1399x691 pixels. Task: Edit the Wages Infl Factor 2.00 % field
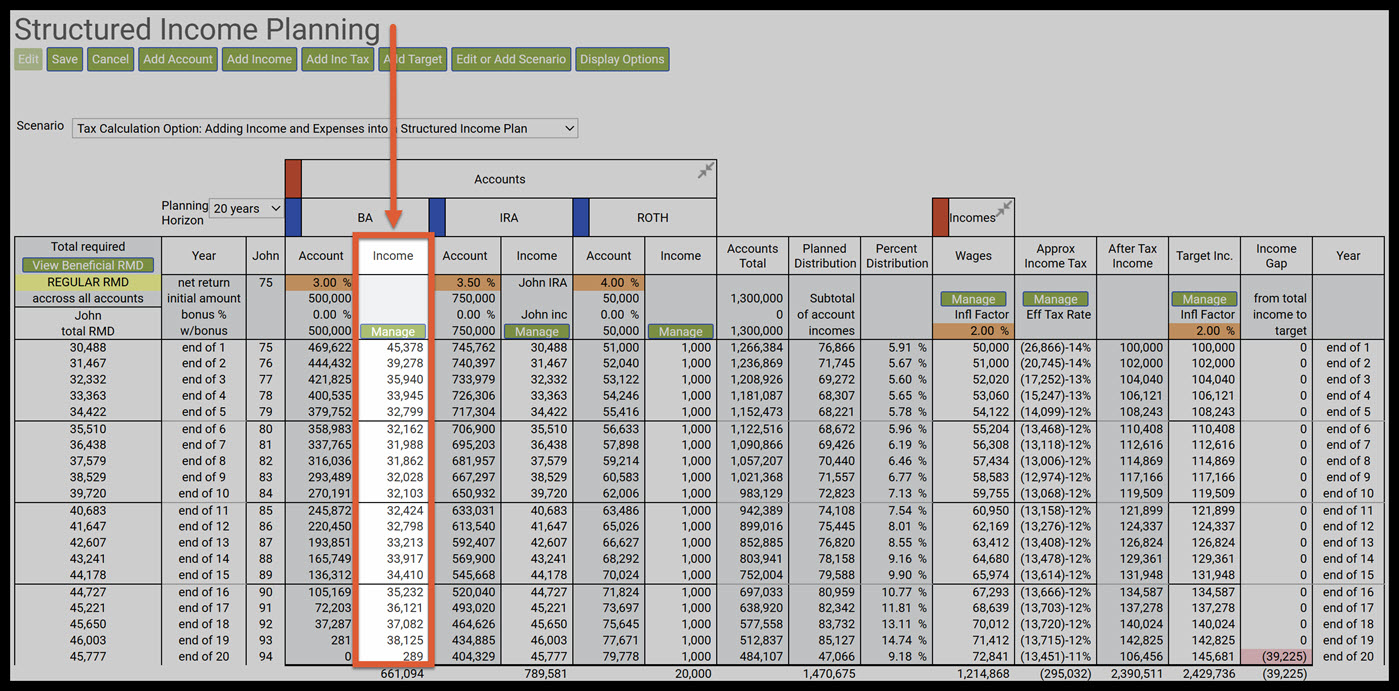[x=973, y=331]
